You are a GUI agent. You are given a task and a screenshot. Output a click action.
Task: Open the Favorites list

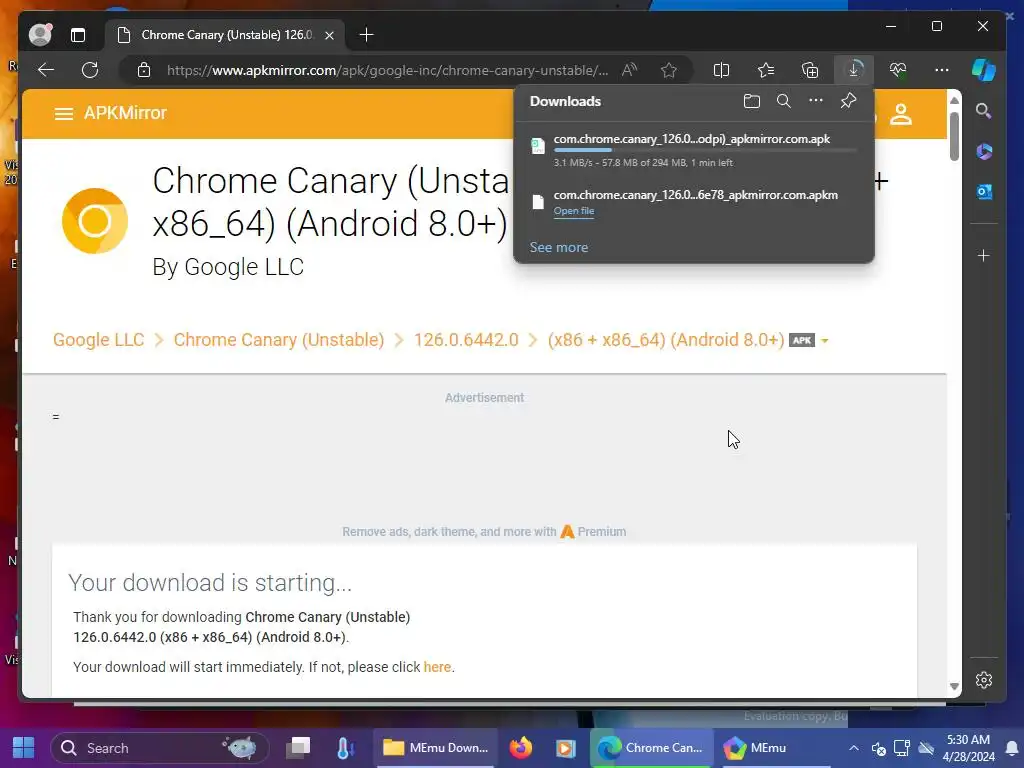click(x=766, y=70)
